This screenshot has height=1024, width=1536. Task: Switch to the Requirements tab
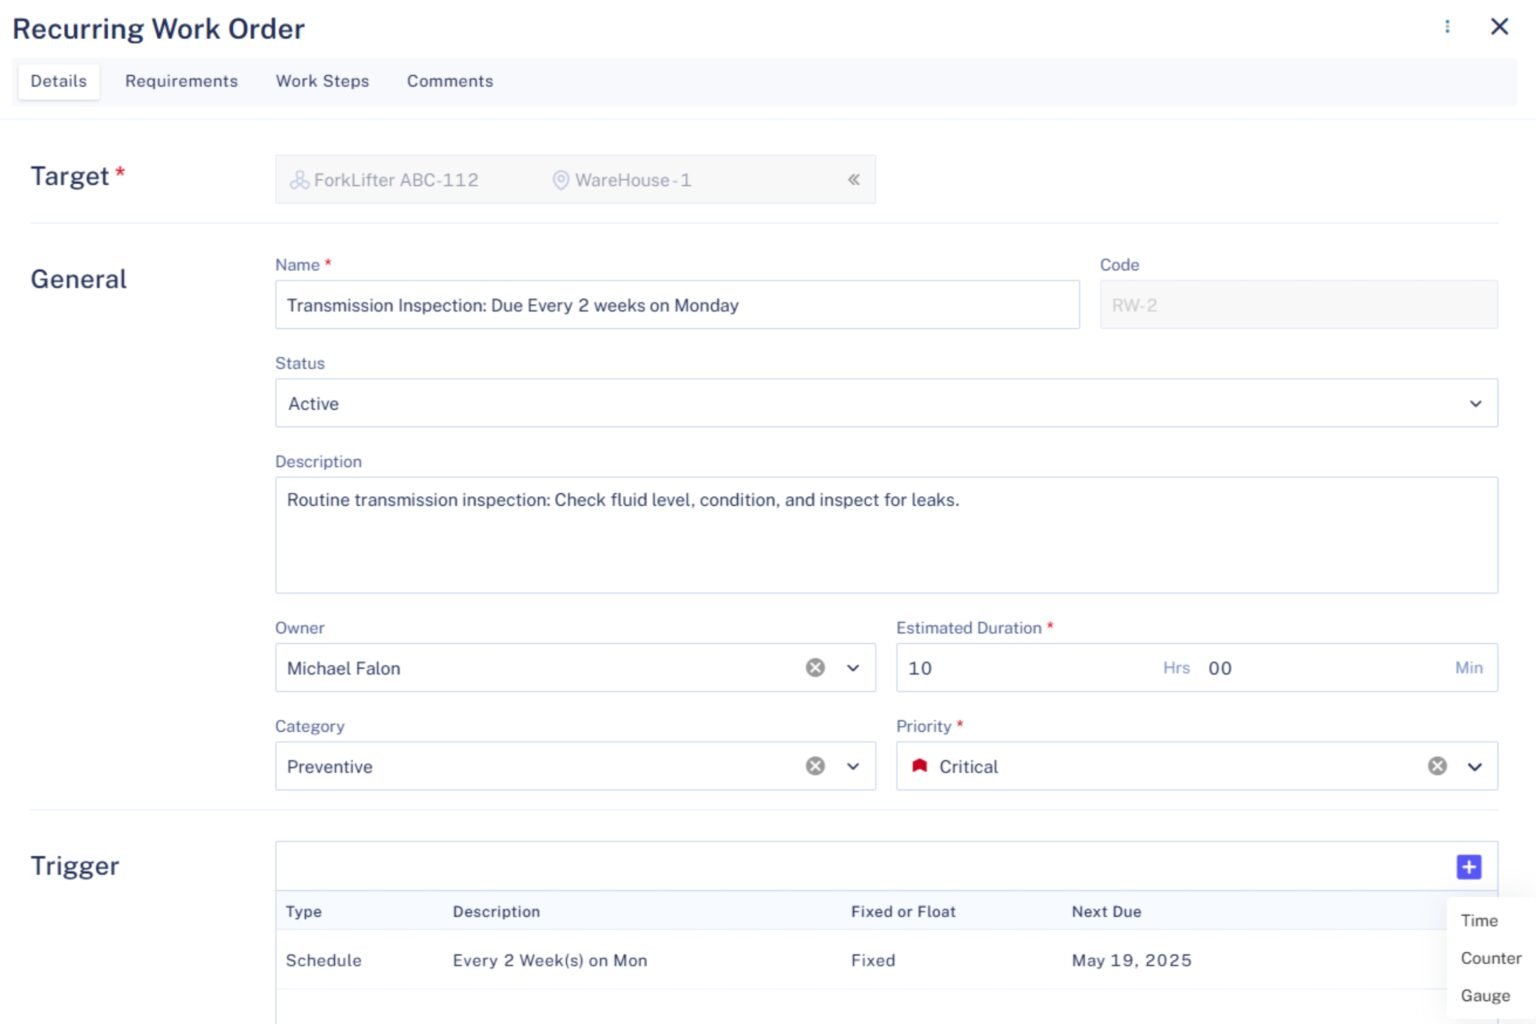pos(181,81)
